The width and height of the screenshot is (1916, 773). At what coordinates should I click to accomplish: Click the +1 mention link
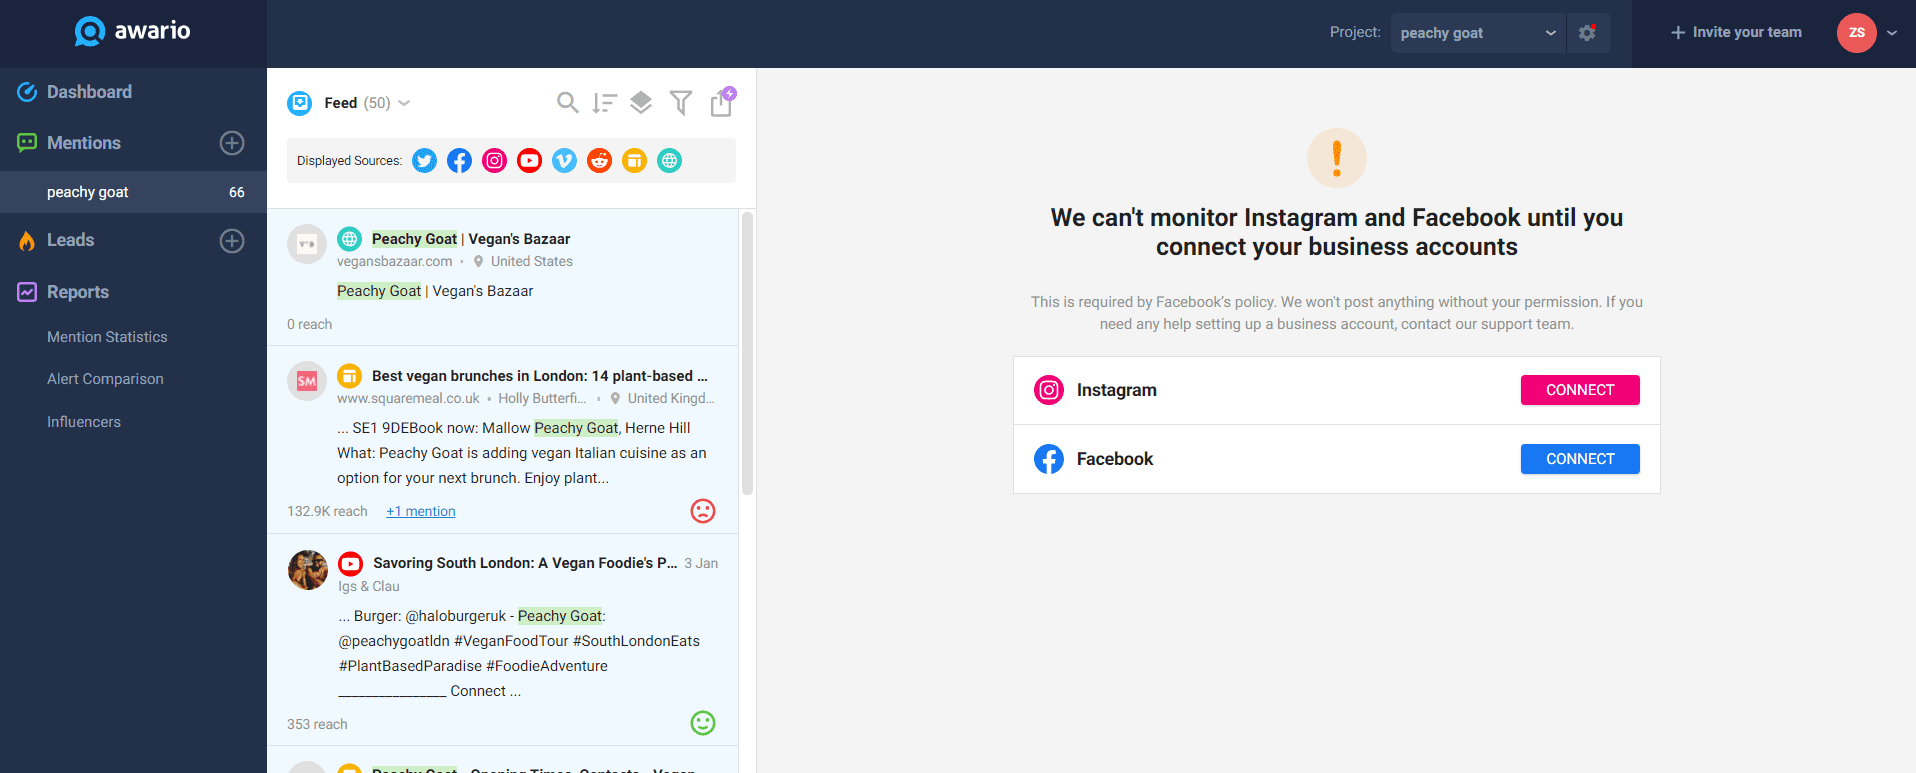[x=421, y=511]
